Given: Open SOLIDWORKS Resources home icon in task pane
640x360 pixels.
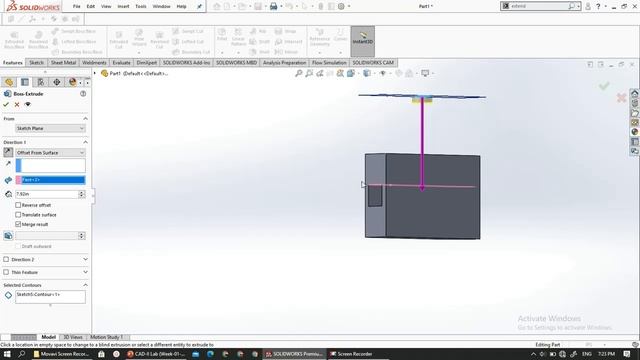Looking at the screenshot, I should (x=634, y=93).
